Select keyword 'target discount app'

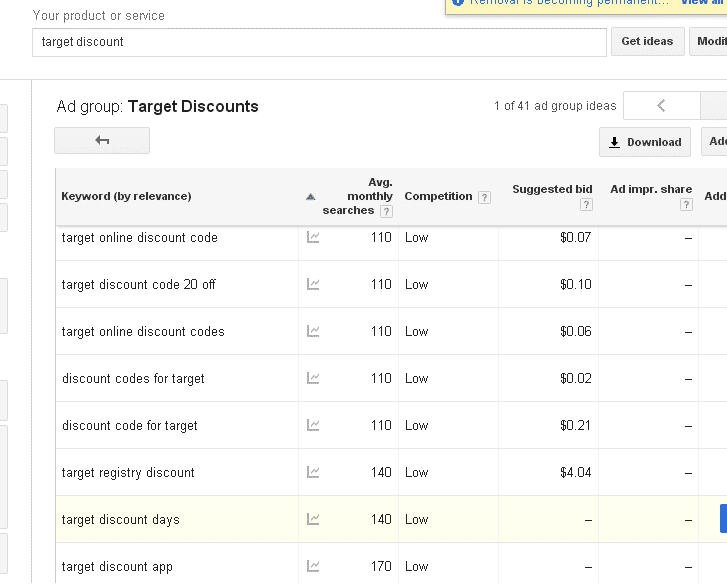click(117, 566)
